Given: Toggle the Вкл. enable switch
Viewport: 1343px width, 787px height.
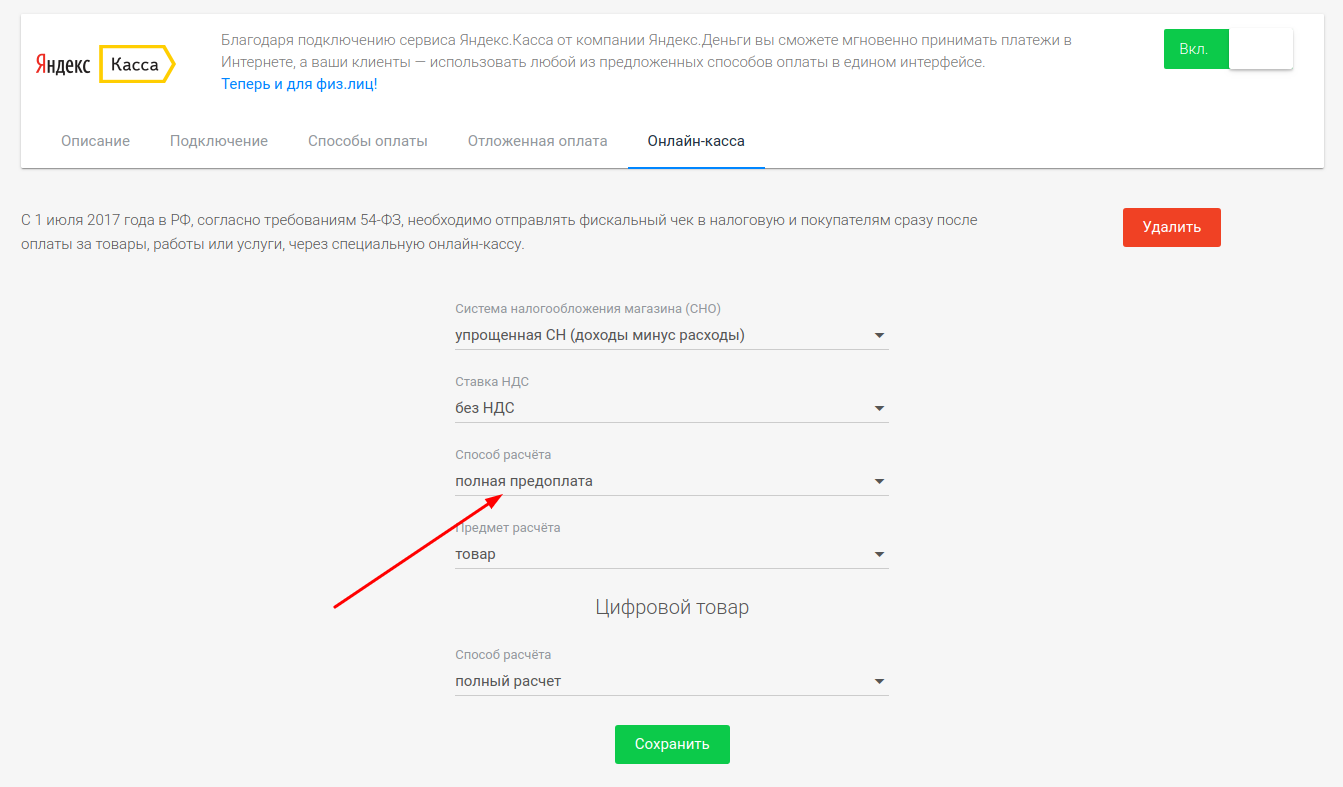Looking at the screenshot, I should click(1228, 49).
